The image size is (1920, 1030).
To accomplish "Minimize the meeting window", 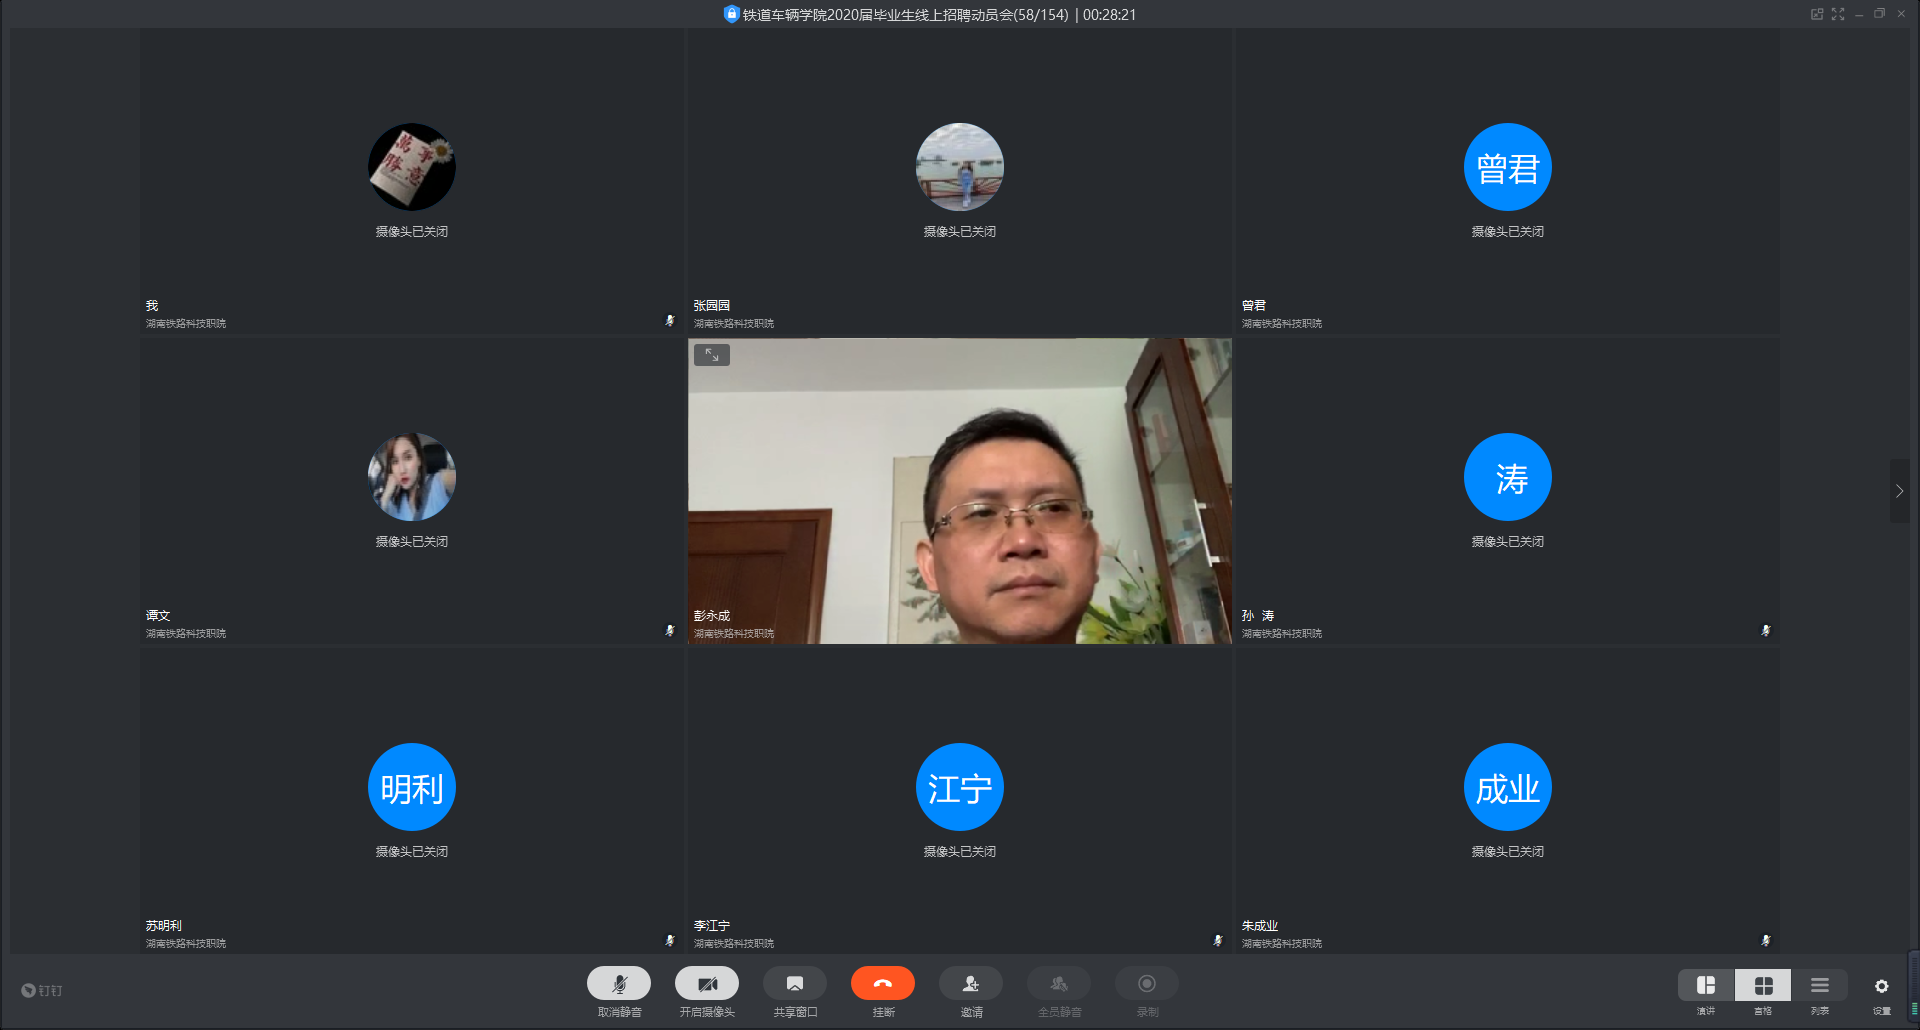I will [1859, 14].
